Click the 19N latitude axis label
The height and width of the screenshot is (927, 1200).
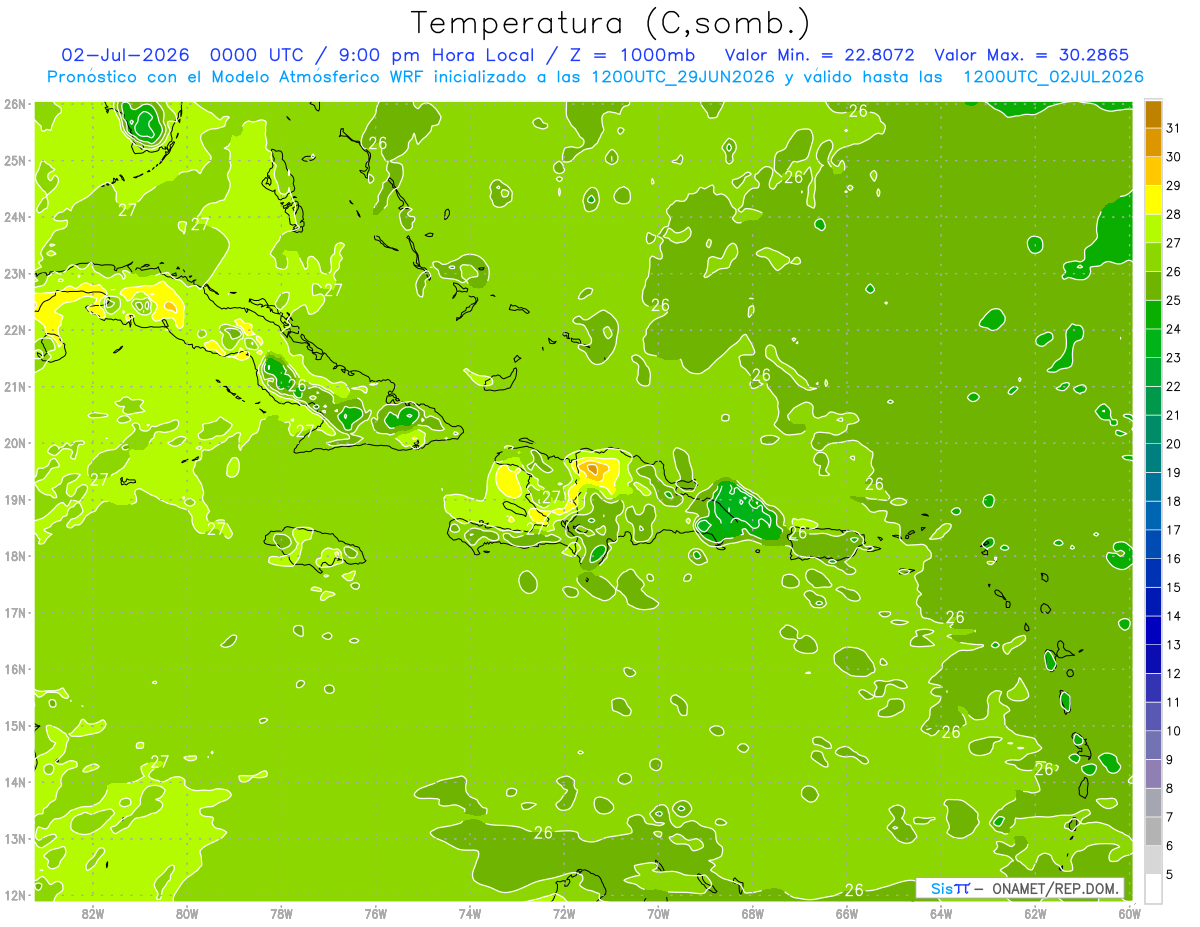(15, 499)
